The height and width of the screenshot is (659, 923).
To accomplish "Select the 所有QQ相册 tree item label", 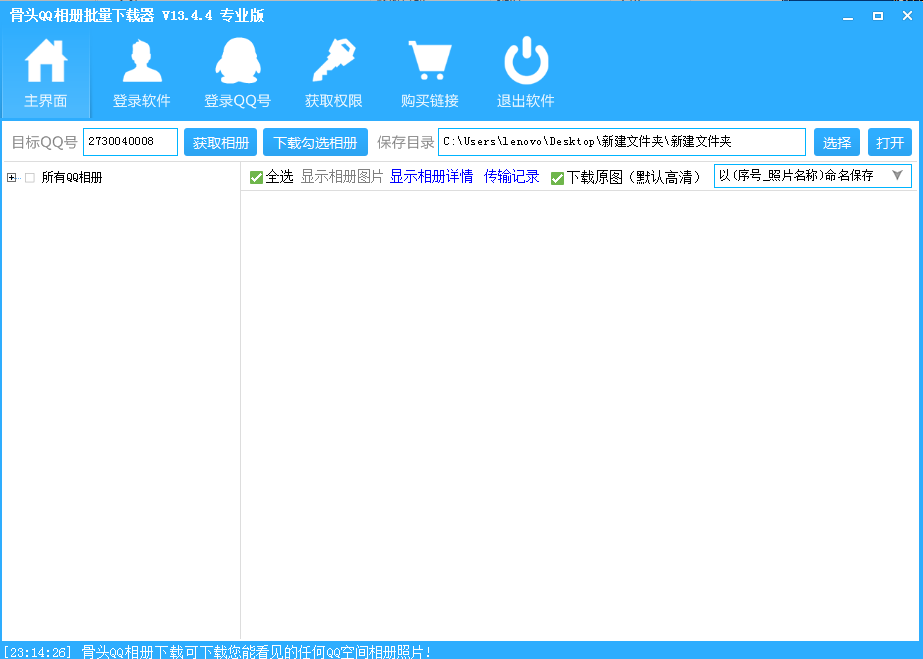I will (x=72, y=178).
